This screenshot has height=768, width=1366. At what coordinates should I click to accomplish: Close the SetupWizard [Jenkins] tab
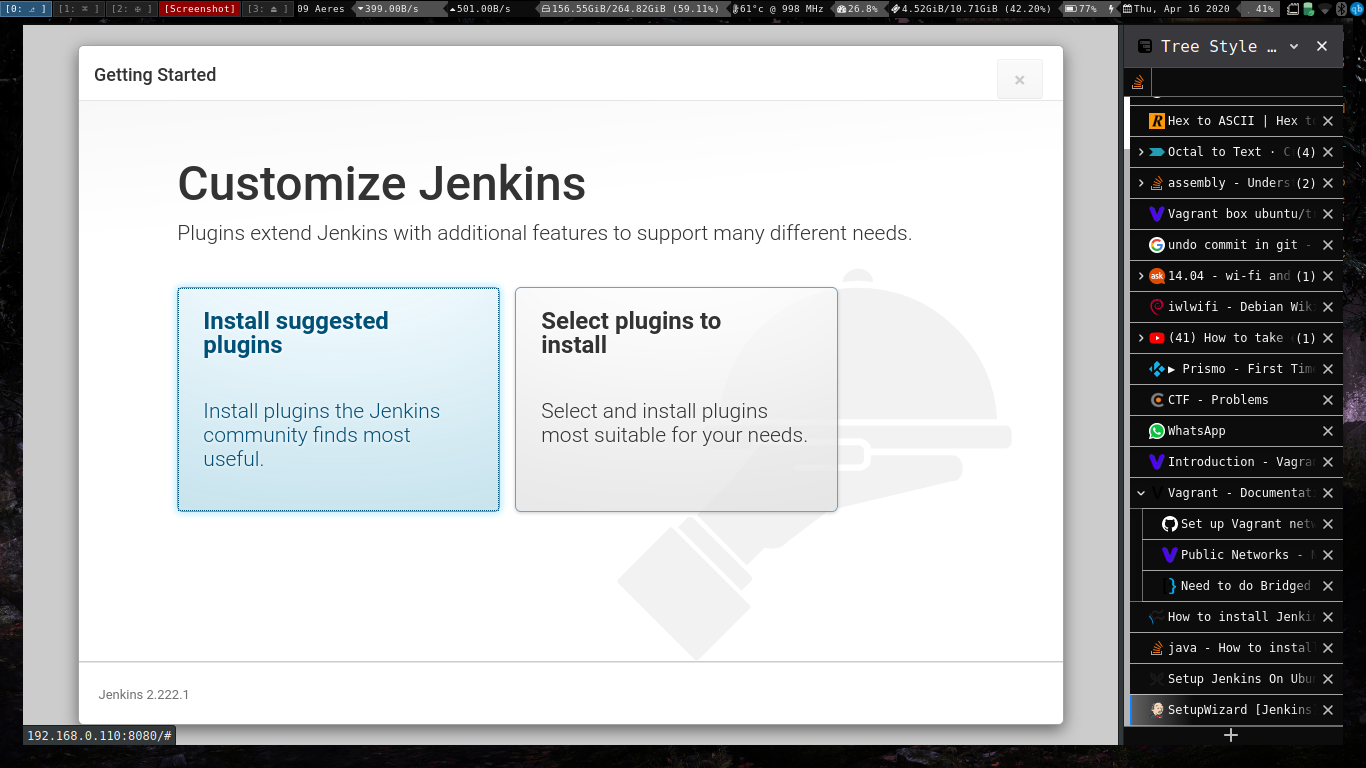(1328, 710)
